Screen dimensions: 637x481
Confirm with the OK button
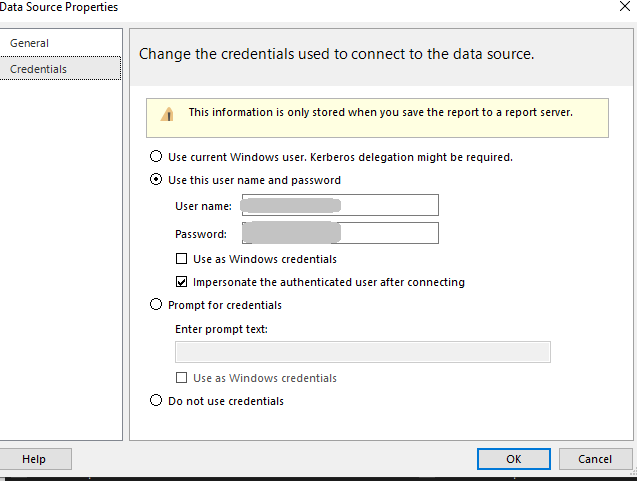[x=514, y=459]
